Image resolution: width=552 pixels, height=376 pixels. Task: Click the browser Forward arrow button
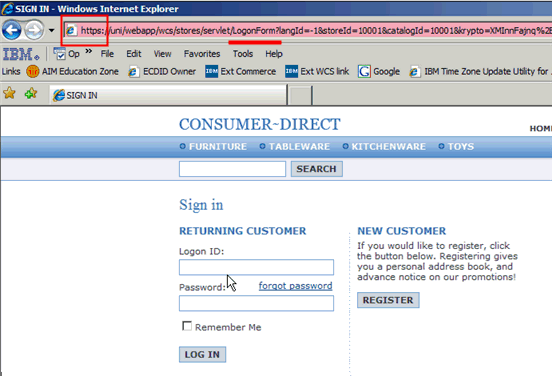coord(34,30)
